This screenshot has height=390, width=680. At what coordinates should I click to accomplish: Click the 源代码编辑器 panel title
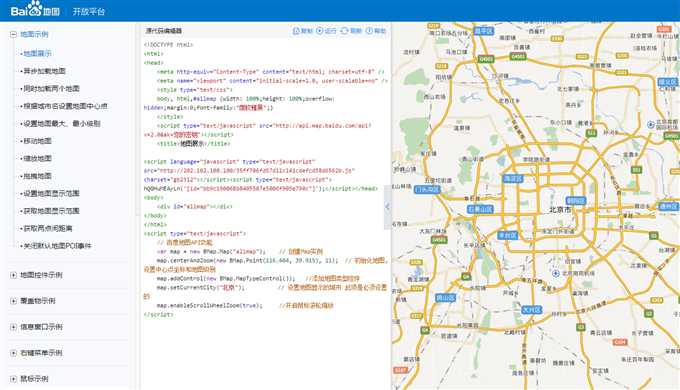[163, 31]
